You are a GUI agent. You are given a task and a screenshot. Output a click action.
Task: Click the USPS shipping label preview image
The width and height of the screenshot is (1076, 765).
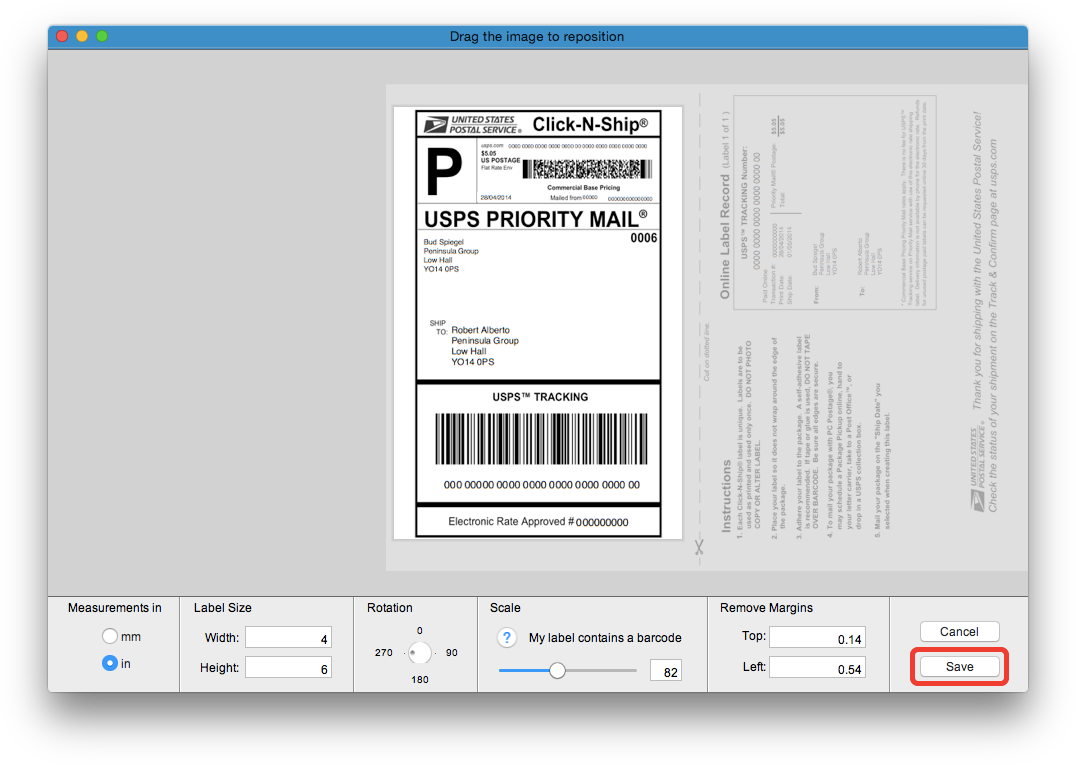coord(538,322)
